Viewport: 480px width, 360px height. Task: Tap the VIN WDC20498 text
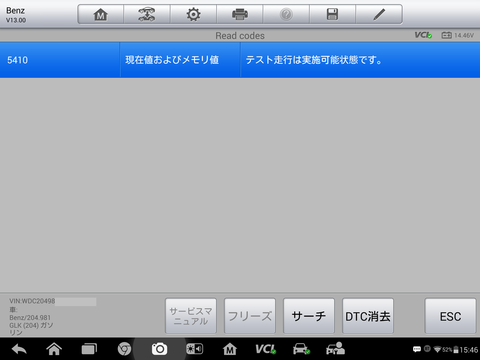tap(32, 301)
